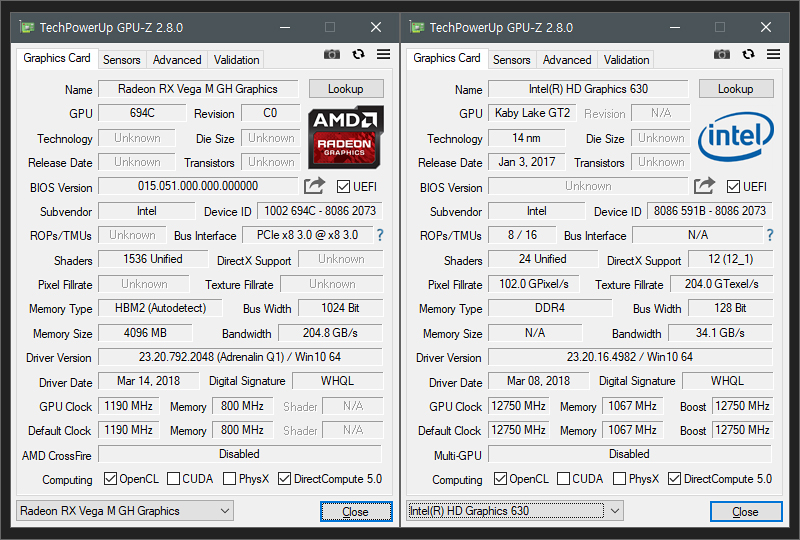
Task: Toggle CUDA checkbox in Intel window
Action: [x=563, y=479]
